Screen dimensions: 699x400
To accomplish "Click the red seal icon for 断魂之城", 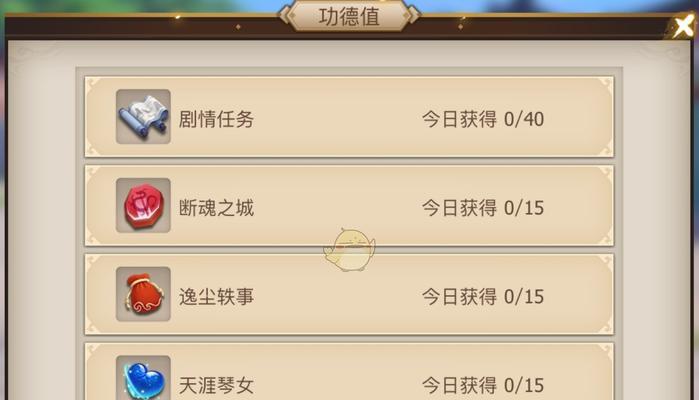I will pyautogui.click(x=143, y=206).
